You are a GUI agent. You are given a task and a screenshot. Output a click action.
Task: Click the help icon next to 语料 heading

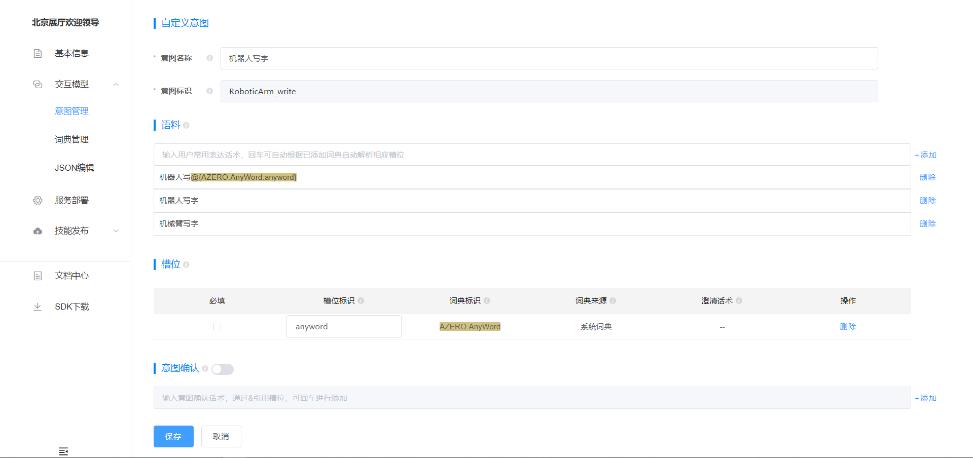186,125
